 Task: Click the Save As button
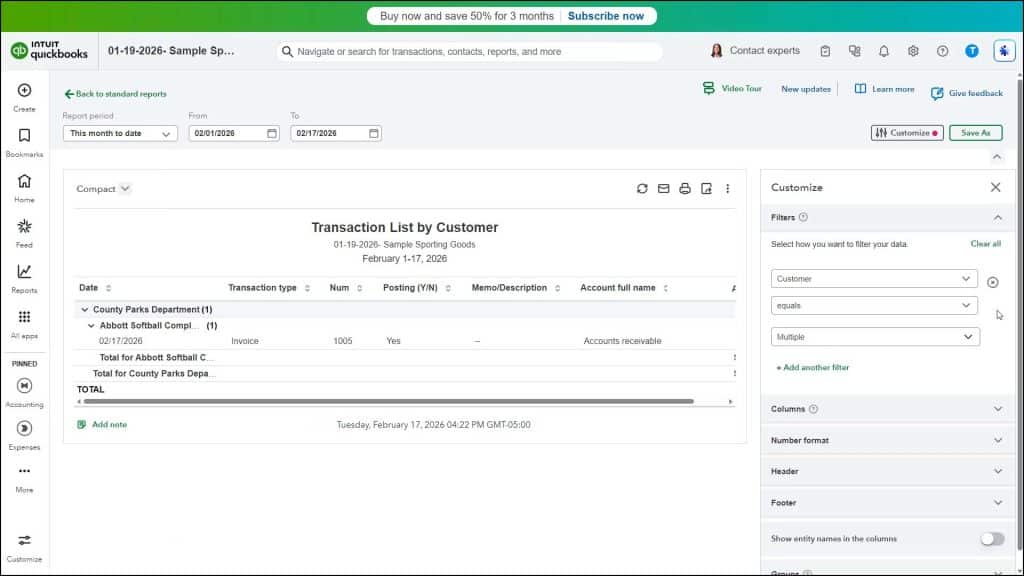(x=975, y=131)
